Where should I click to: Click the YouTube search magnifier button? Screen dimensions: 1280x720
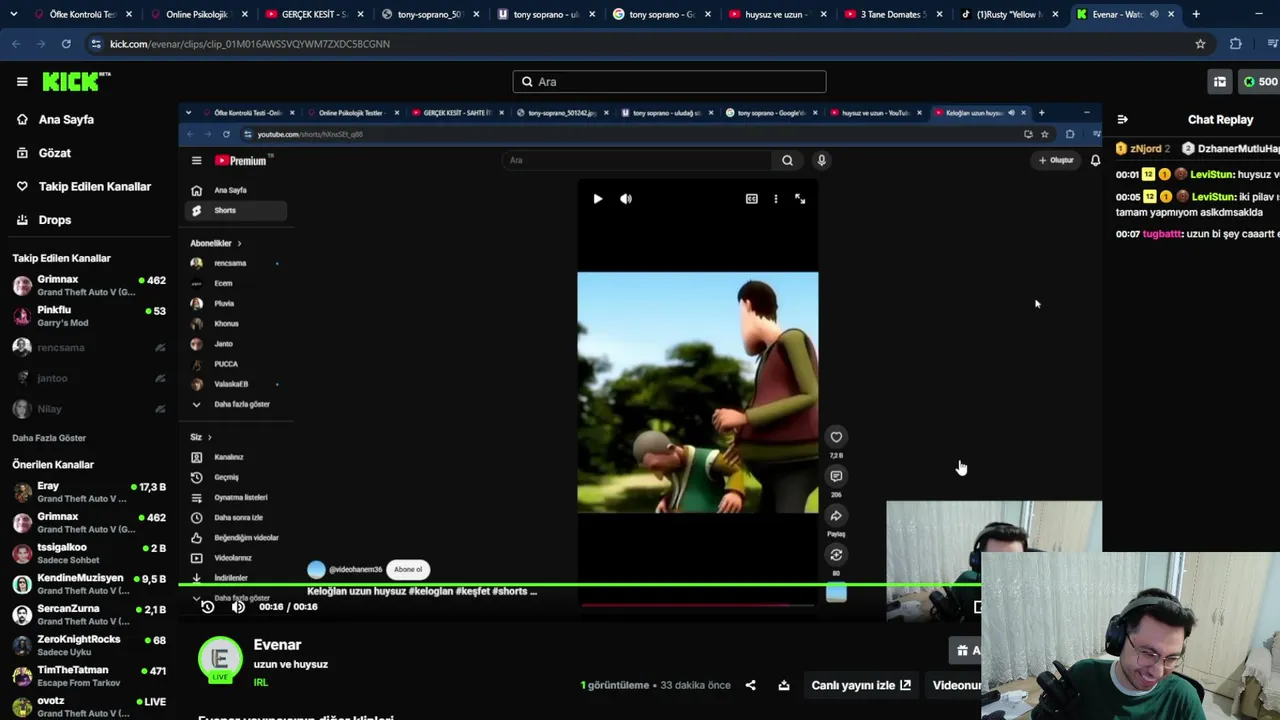click(x=787, y=160)
